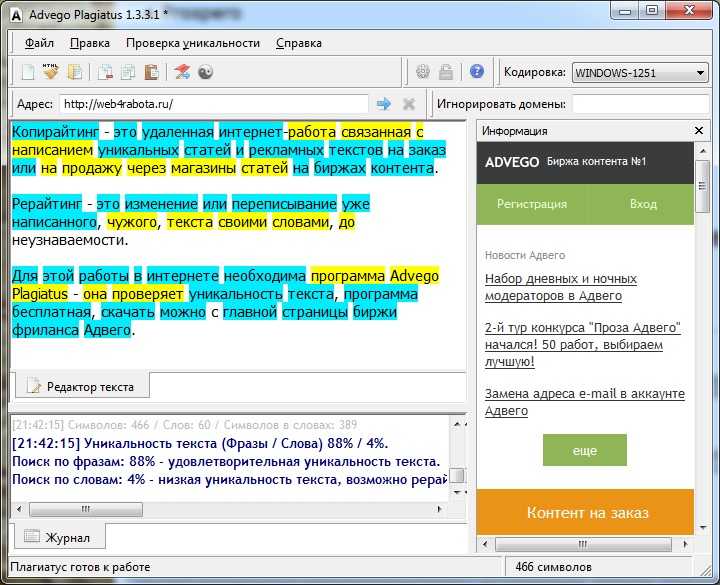The width and height of the screenshot is (720, 585).
Task: Click the clear HTML tags broom icon
Action: [x=51, y=72]
